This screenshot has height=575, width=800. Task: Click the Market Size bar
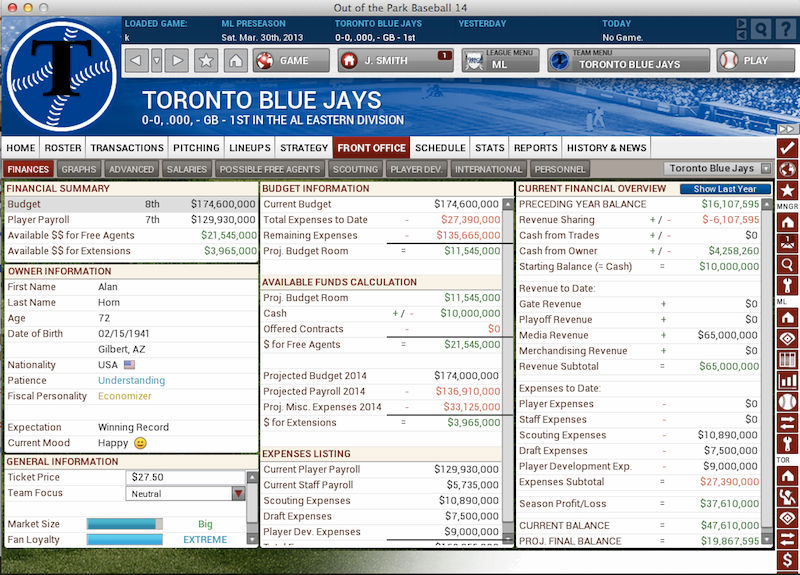pyautogui.click(x=124, y=524)
